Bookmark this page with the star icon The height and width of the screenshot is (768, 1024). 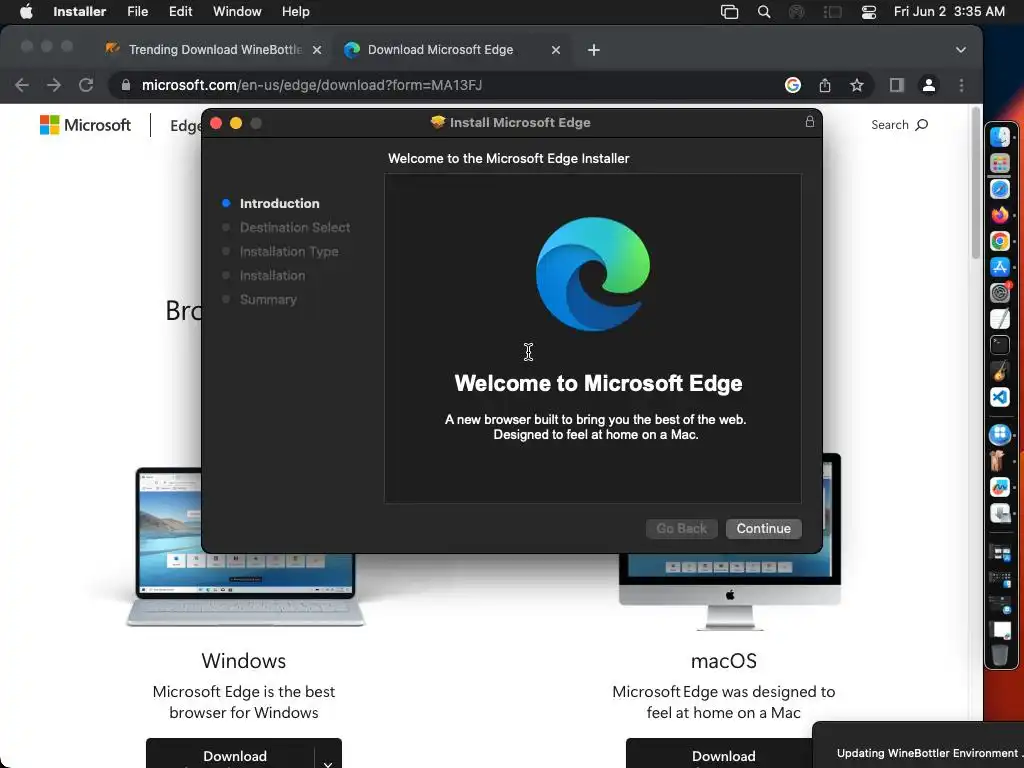pyautogui.click(x=857, y=85)
